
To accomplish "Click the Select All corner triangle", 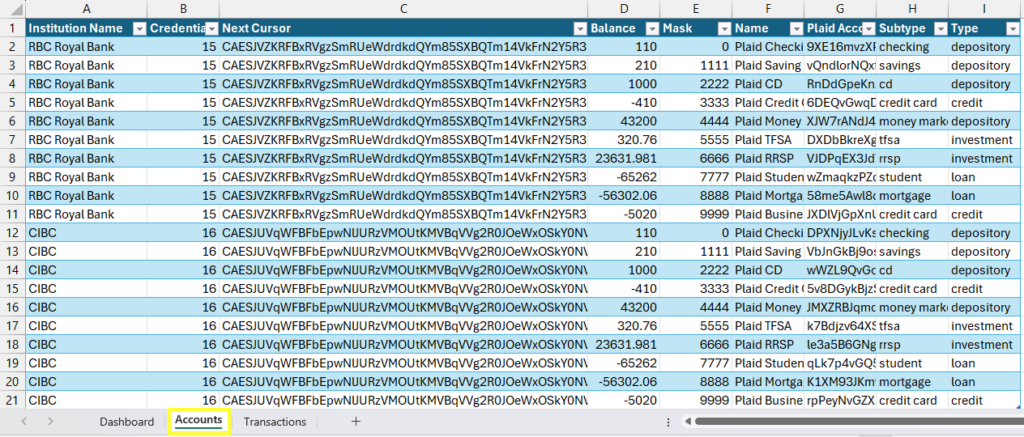I will [12, 9].
